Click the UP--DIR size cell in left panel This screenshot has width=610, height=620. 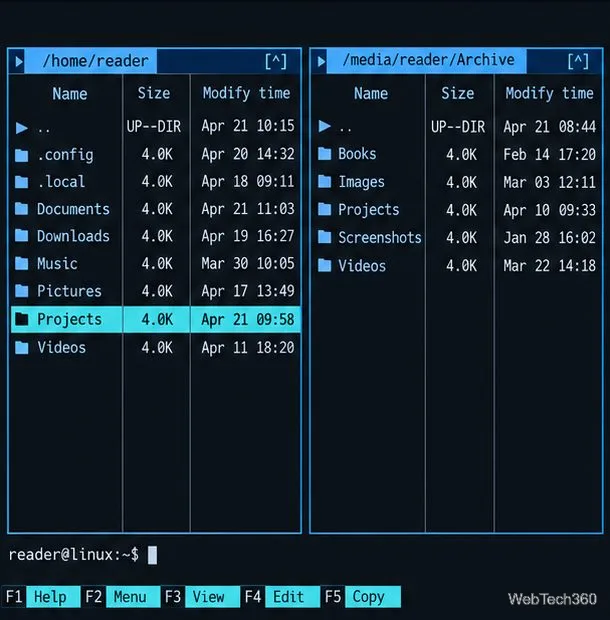154,127
